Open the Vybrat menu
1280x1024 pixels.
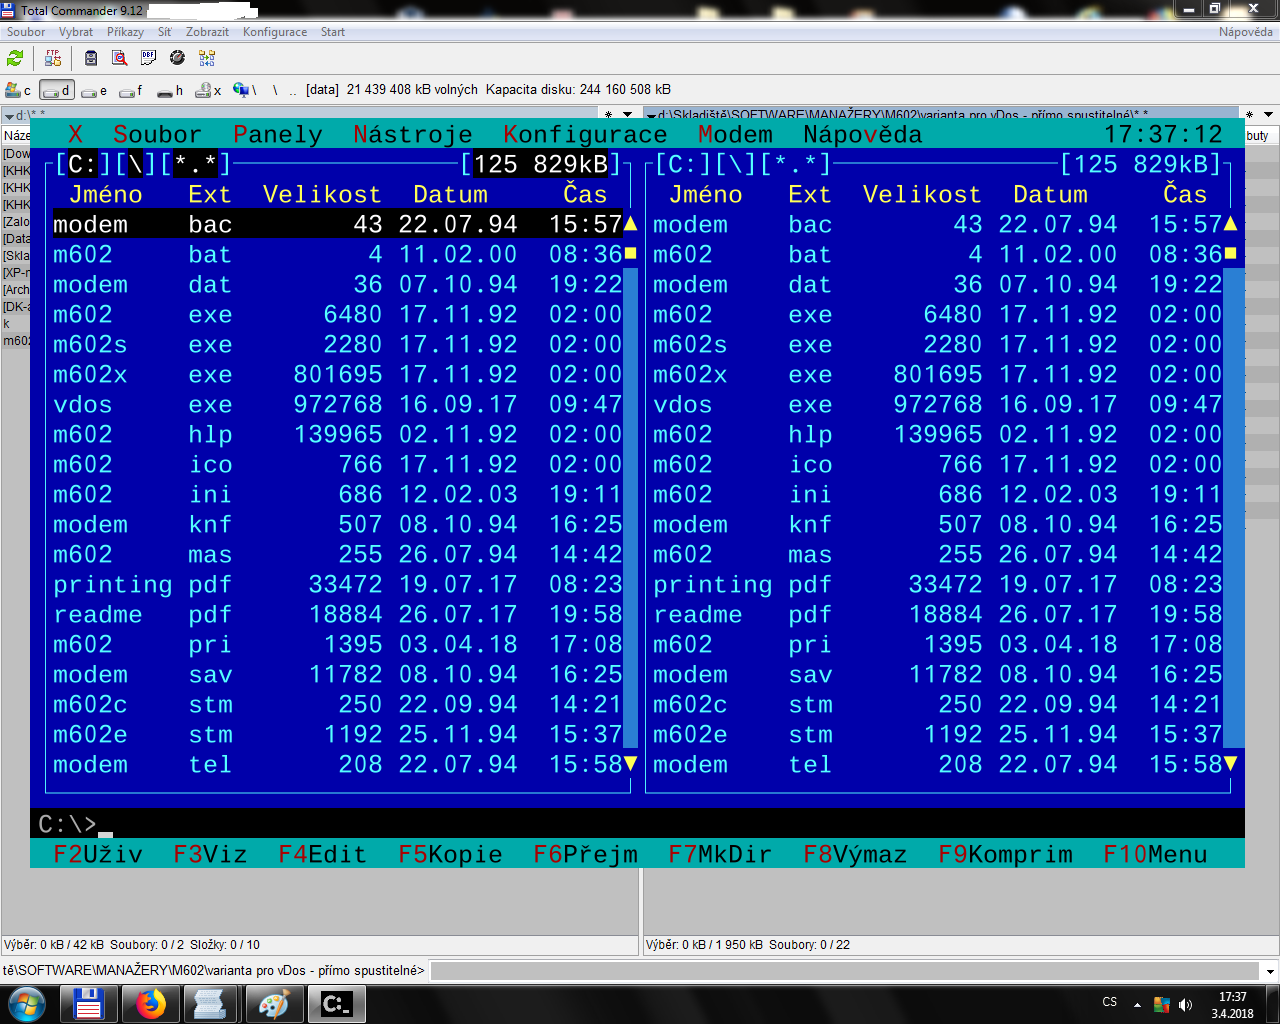[76, 32]
